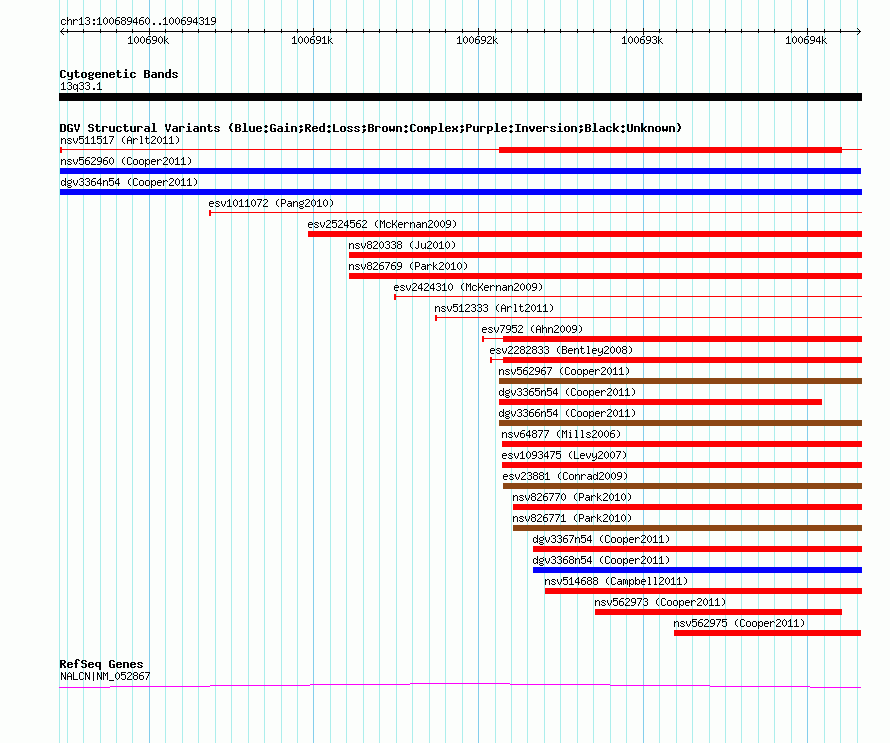This screenshot has height=743, width=890.
Task: Click the red dgv3365n54 loss bar
Action: coord(660,402)
